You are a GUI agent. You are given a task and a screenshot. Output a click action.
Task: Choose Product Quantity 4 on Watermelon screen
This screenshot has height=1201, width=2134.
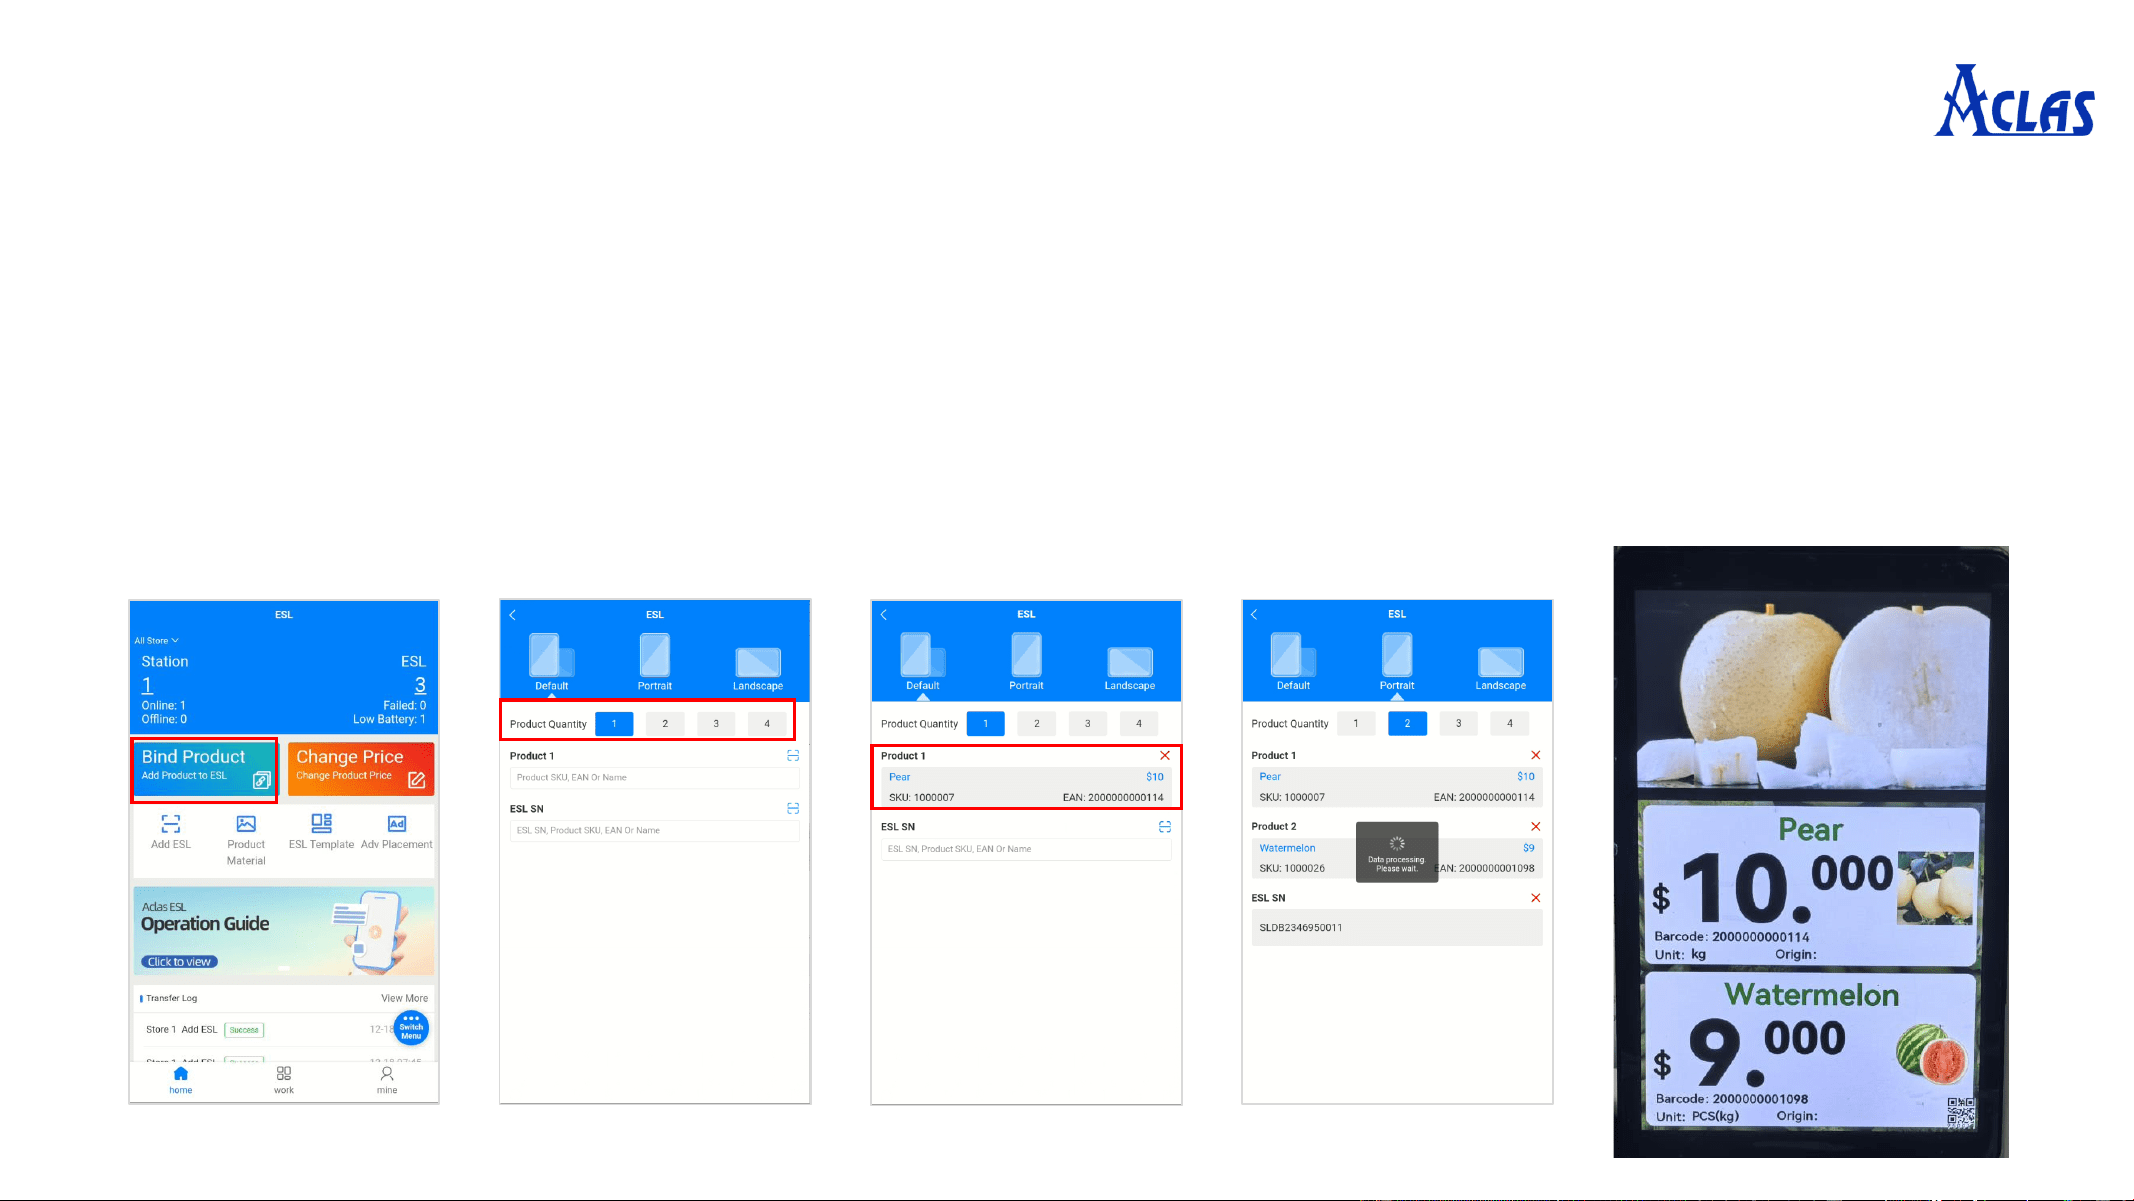coord(1510,723)
